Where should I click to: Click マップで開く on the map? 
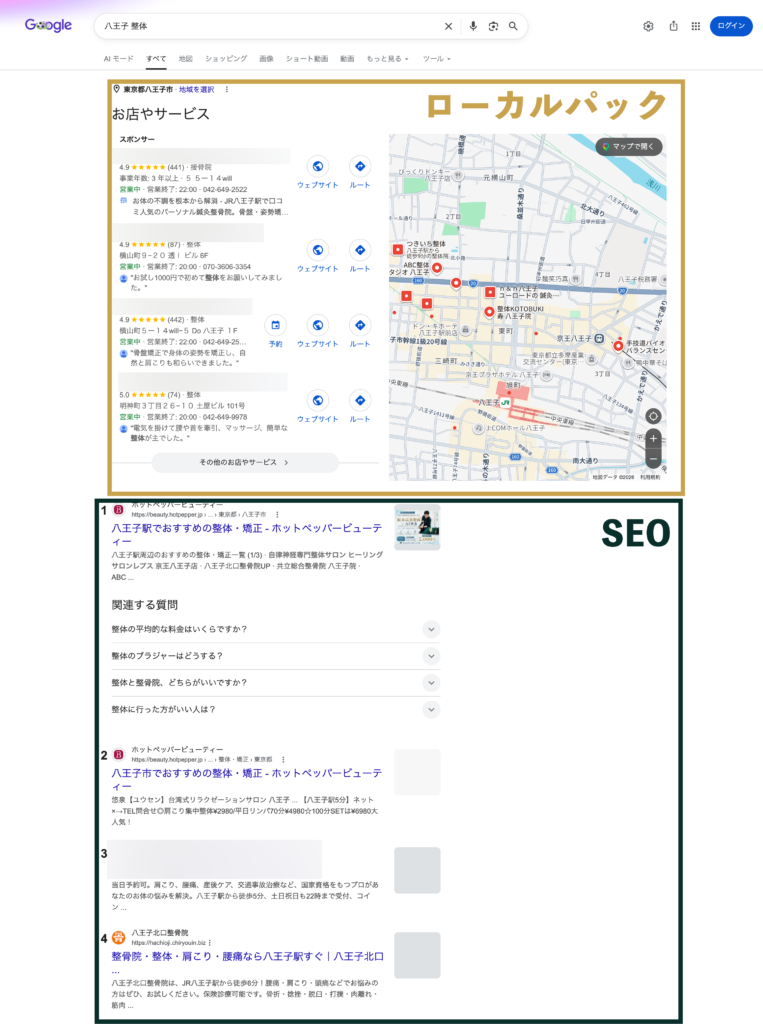[x=628, y=147]
